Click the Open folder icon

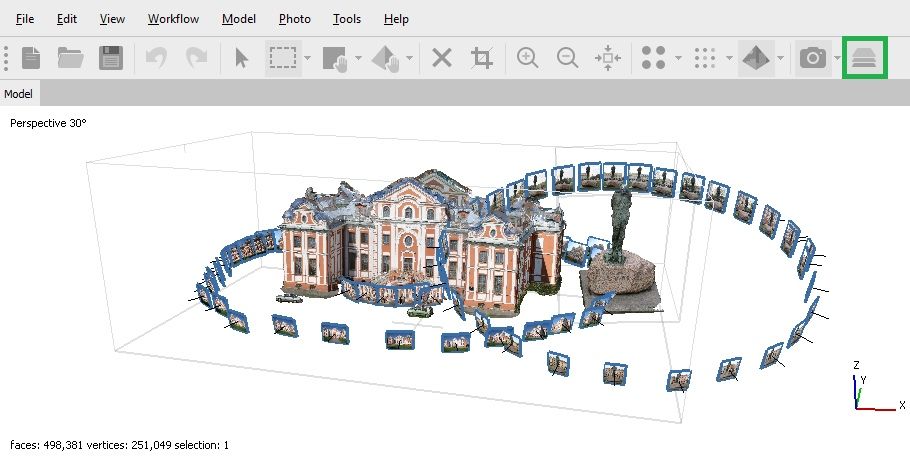click(x=70, y=58)
